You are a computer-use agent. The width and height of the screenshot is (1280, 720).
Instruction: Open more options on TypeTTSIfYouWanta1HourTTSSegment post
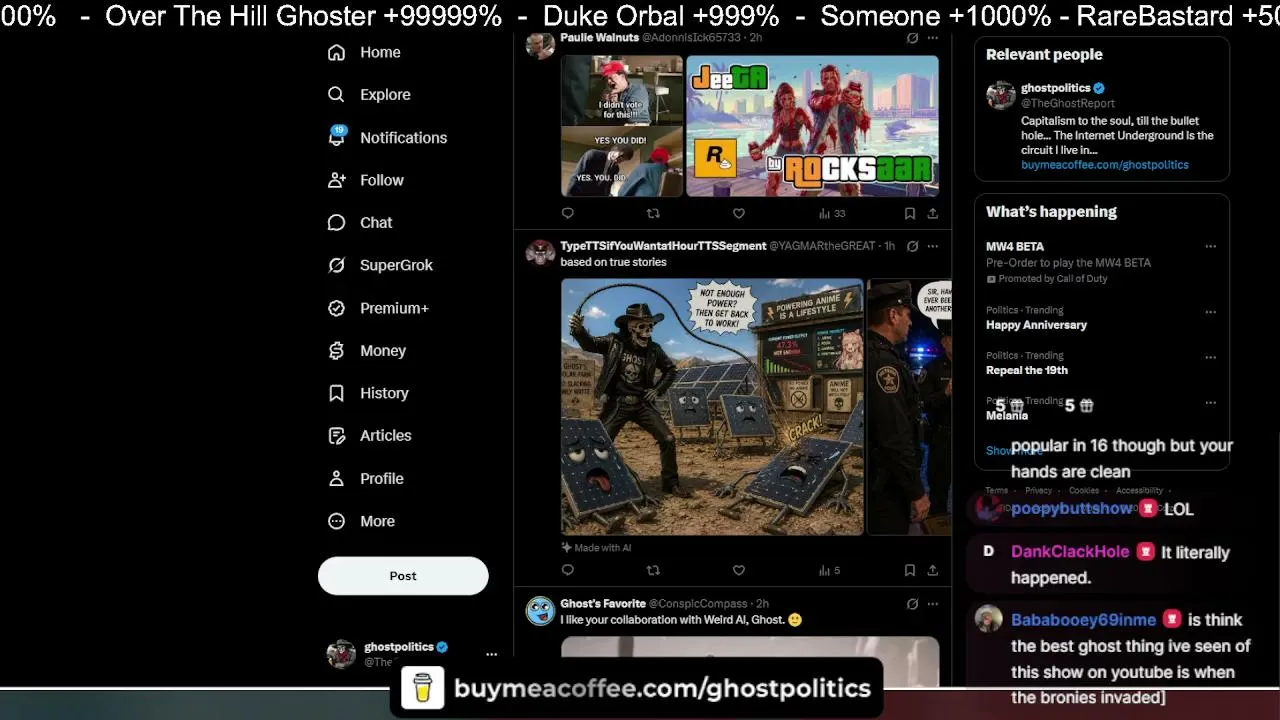(x=932, y=246)
